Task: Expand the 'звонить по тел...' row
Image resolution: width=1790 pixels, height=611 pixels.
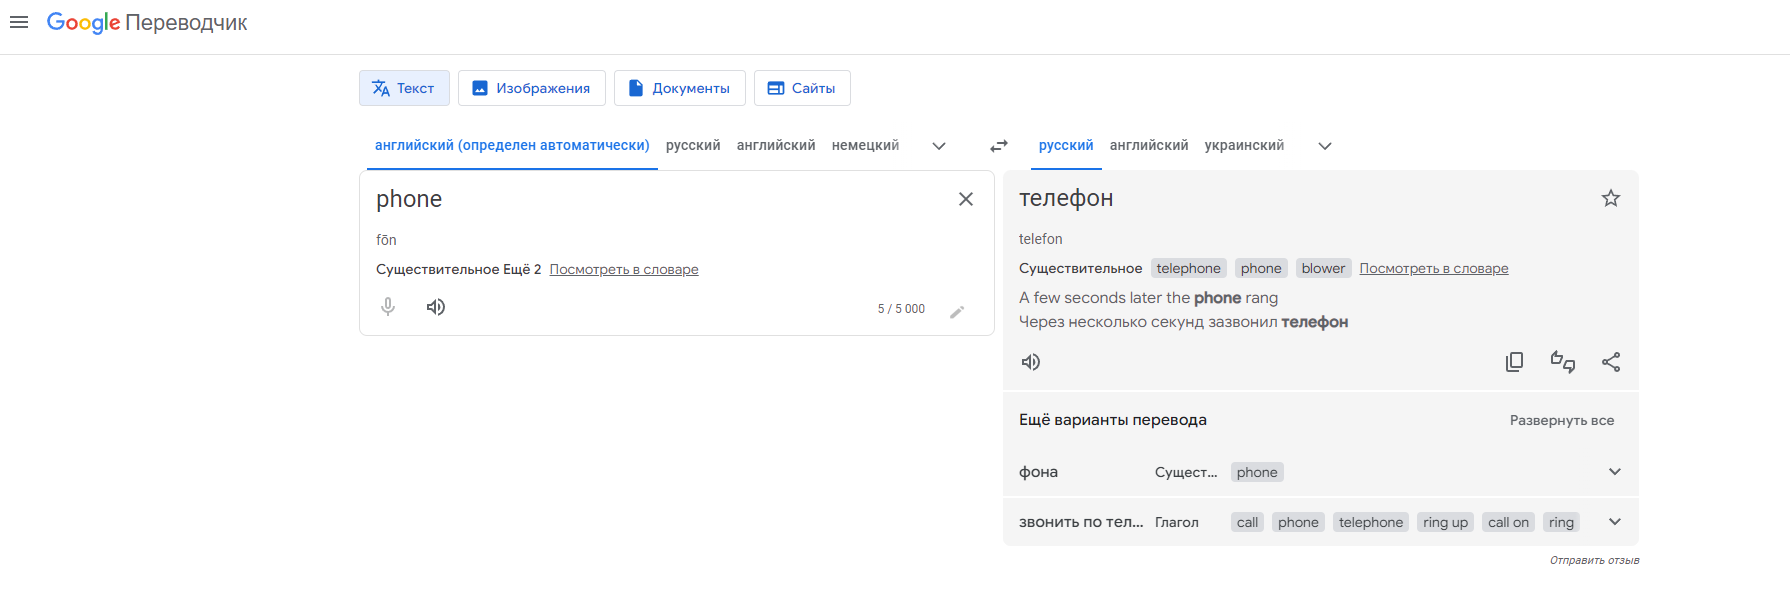Action: tap(1615, 522)
